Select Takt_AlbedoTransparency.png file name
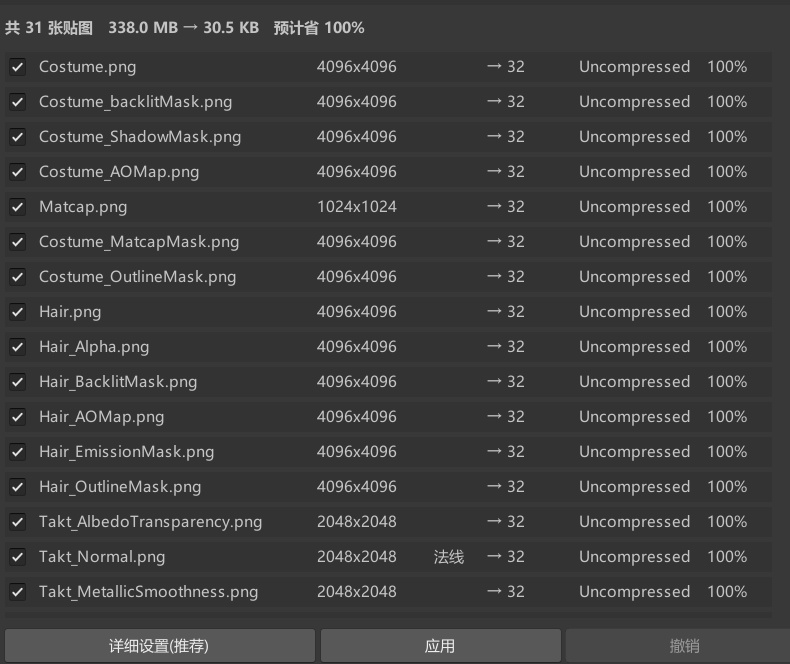 tap(151, 522)
